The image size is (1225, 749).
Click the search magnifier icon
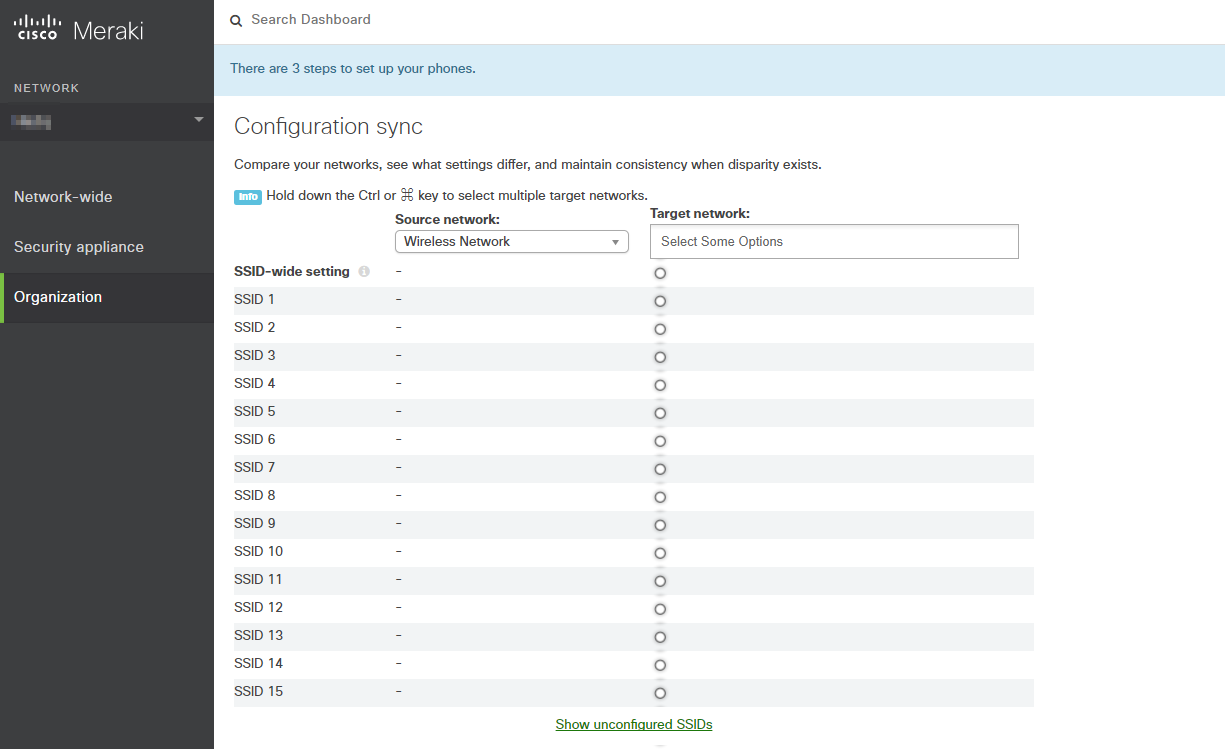236,20
